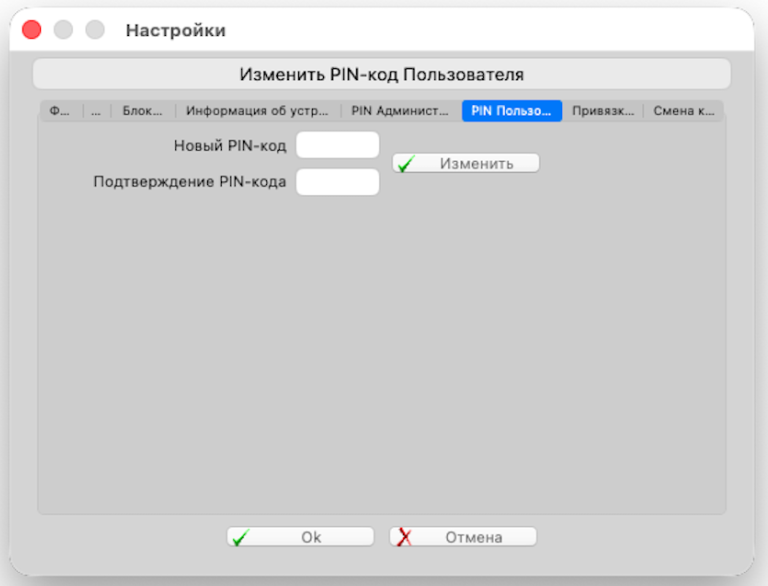Open the tab labeled only "..."
The width and height of the screenshot is (768, 586).
click(x=96, y=111)
